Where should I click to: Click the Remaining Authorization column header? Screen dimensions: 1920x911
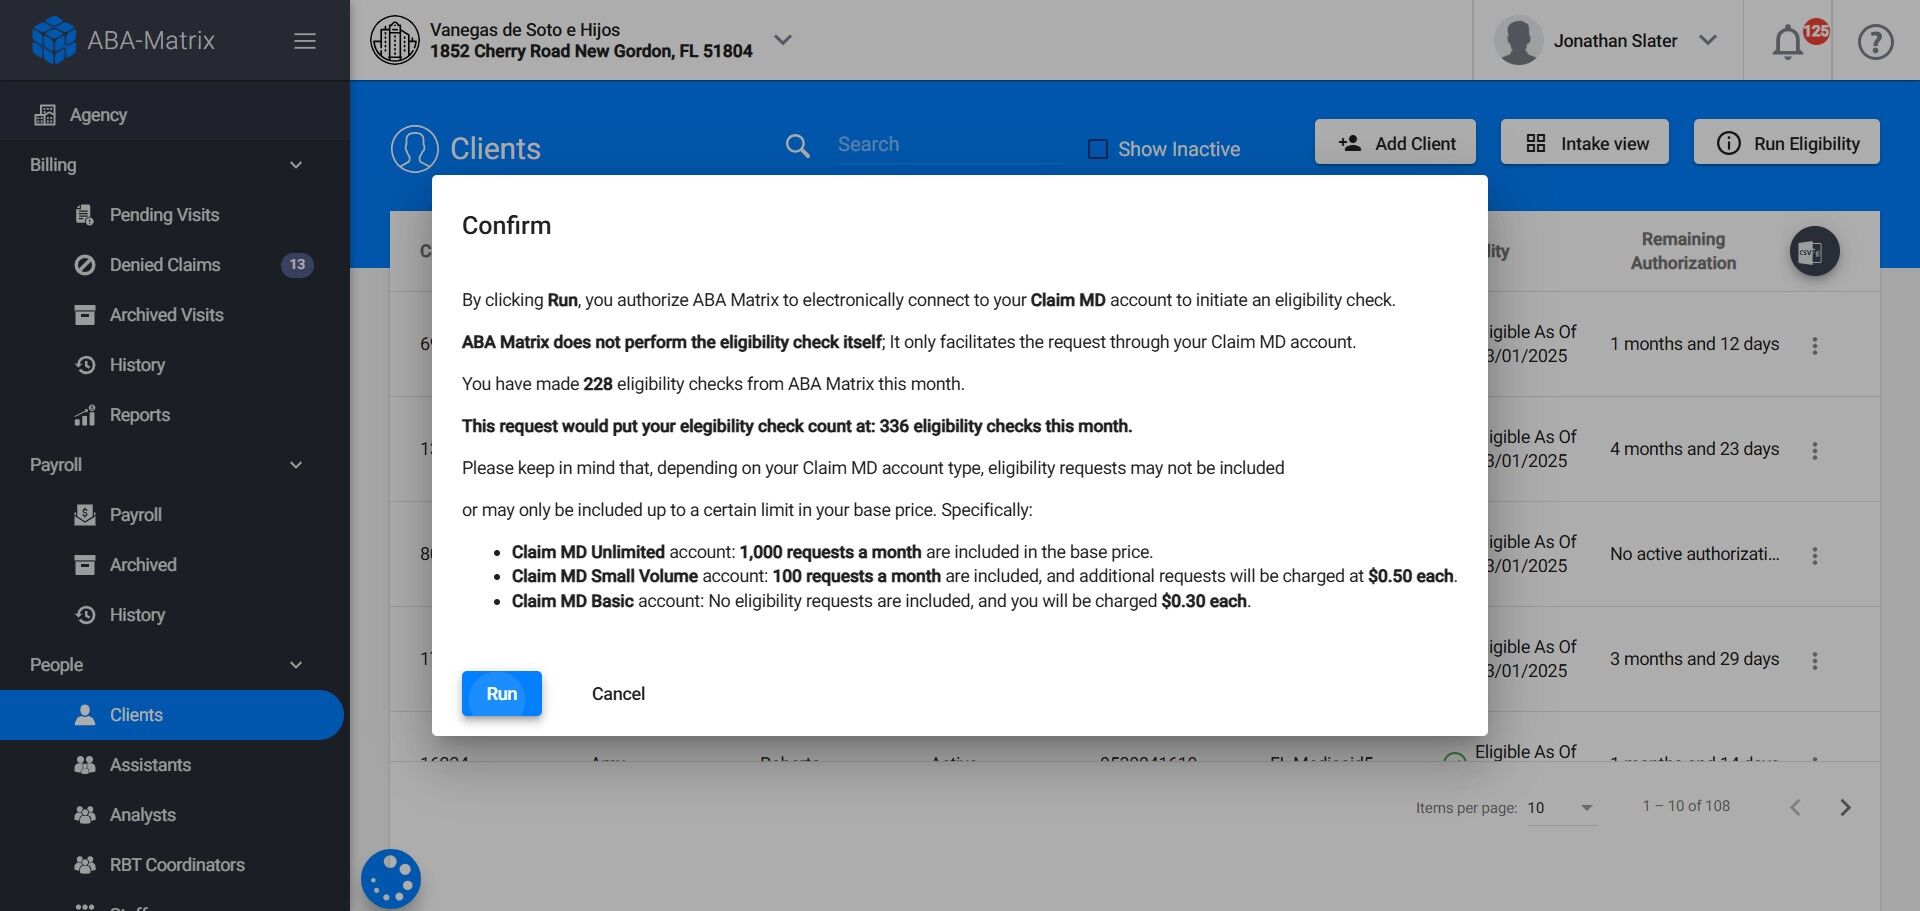(1683, 251)
